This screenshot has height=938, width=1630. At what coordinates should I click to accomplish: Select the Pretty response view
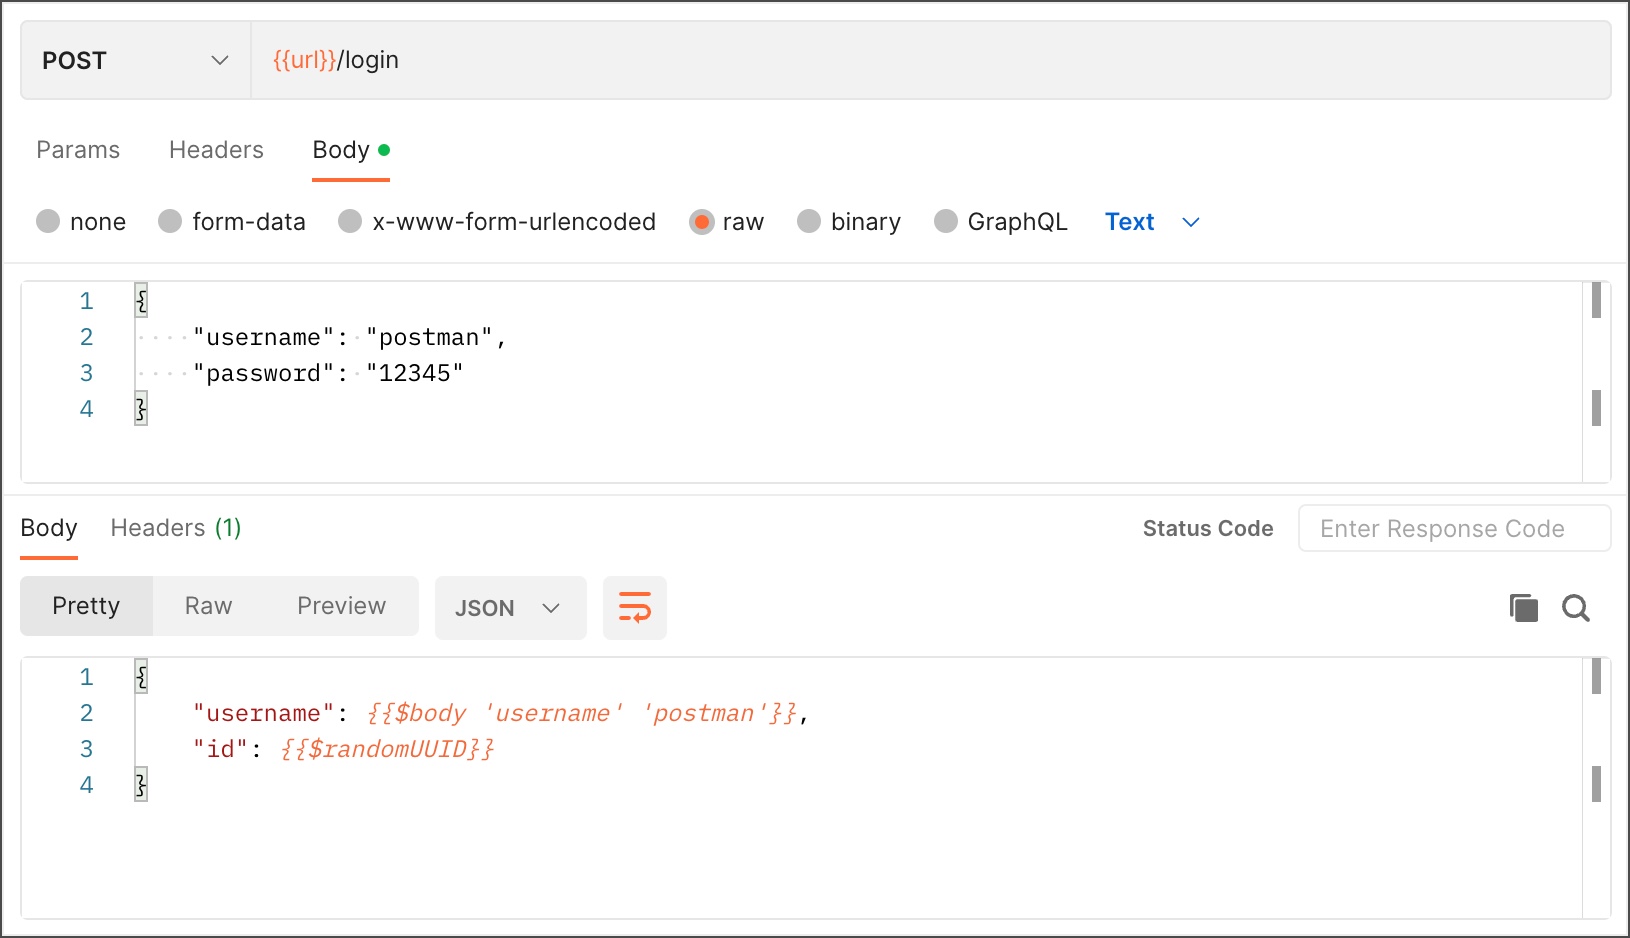point(86,606)
